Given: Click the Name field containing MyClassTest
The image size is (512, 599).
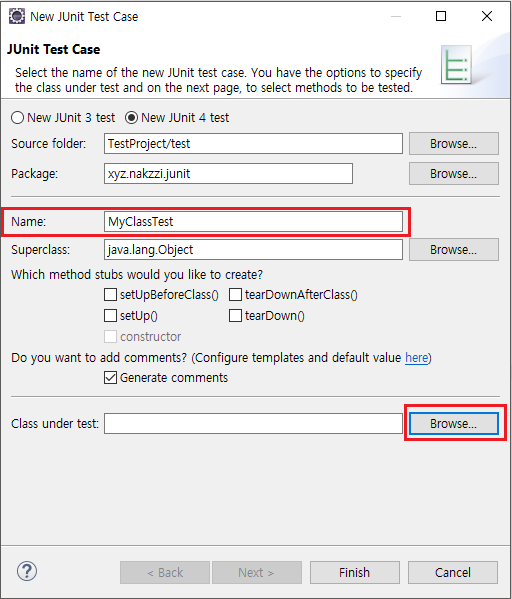Looking at the screenshot, I should click(253, 222).
